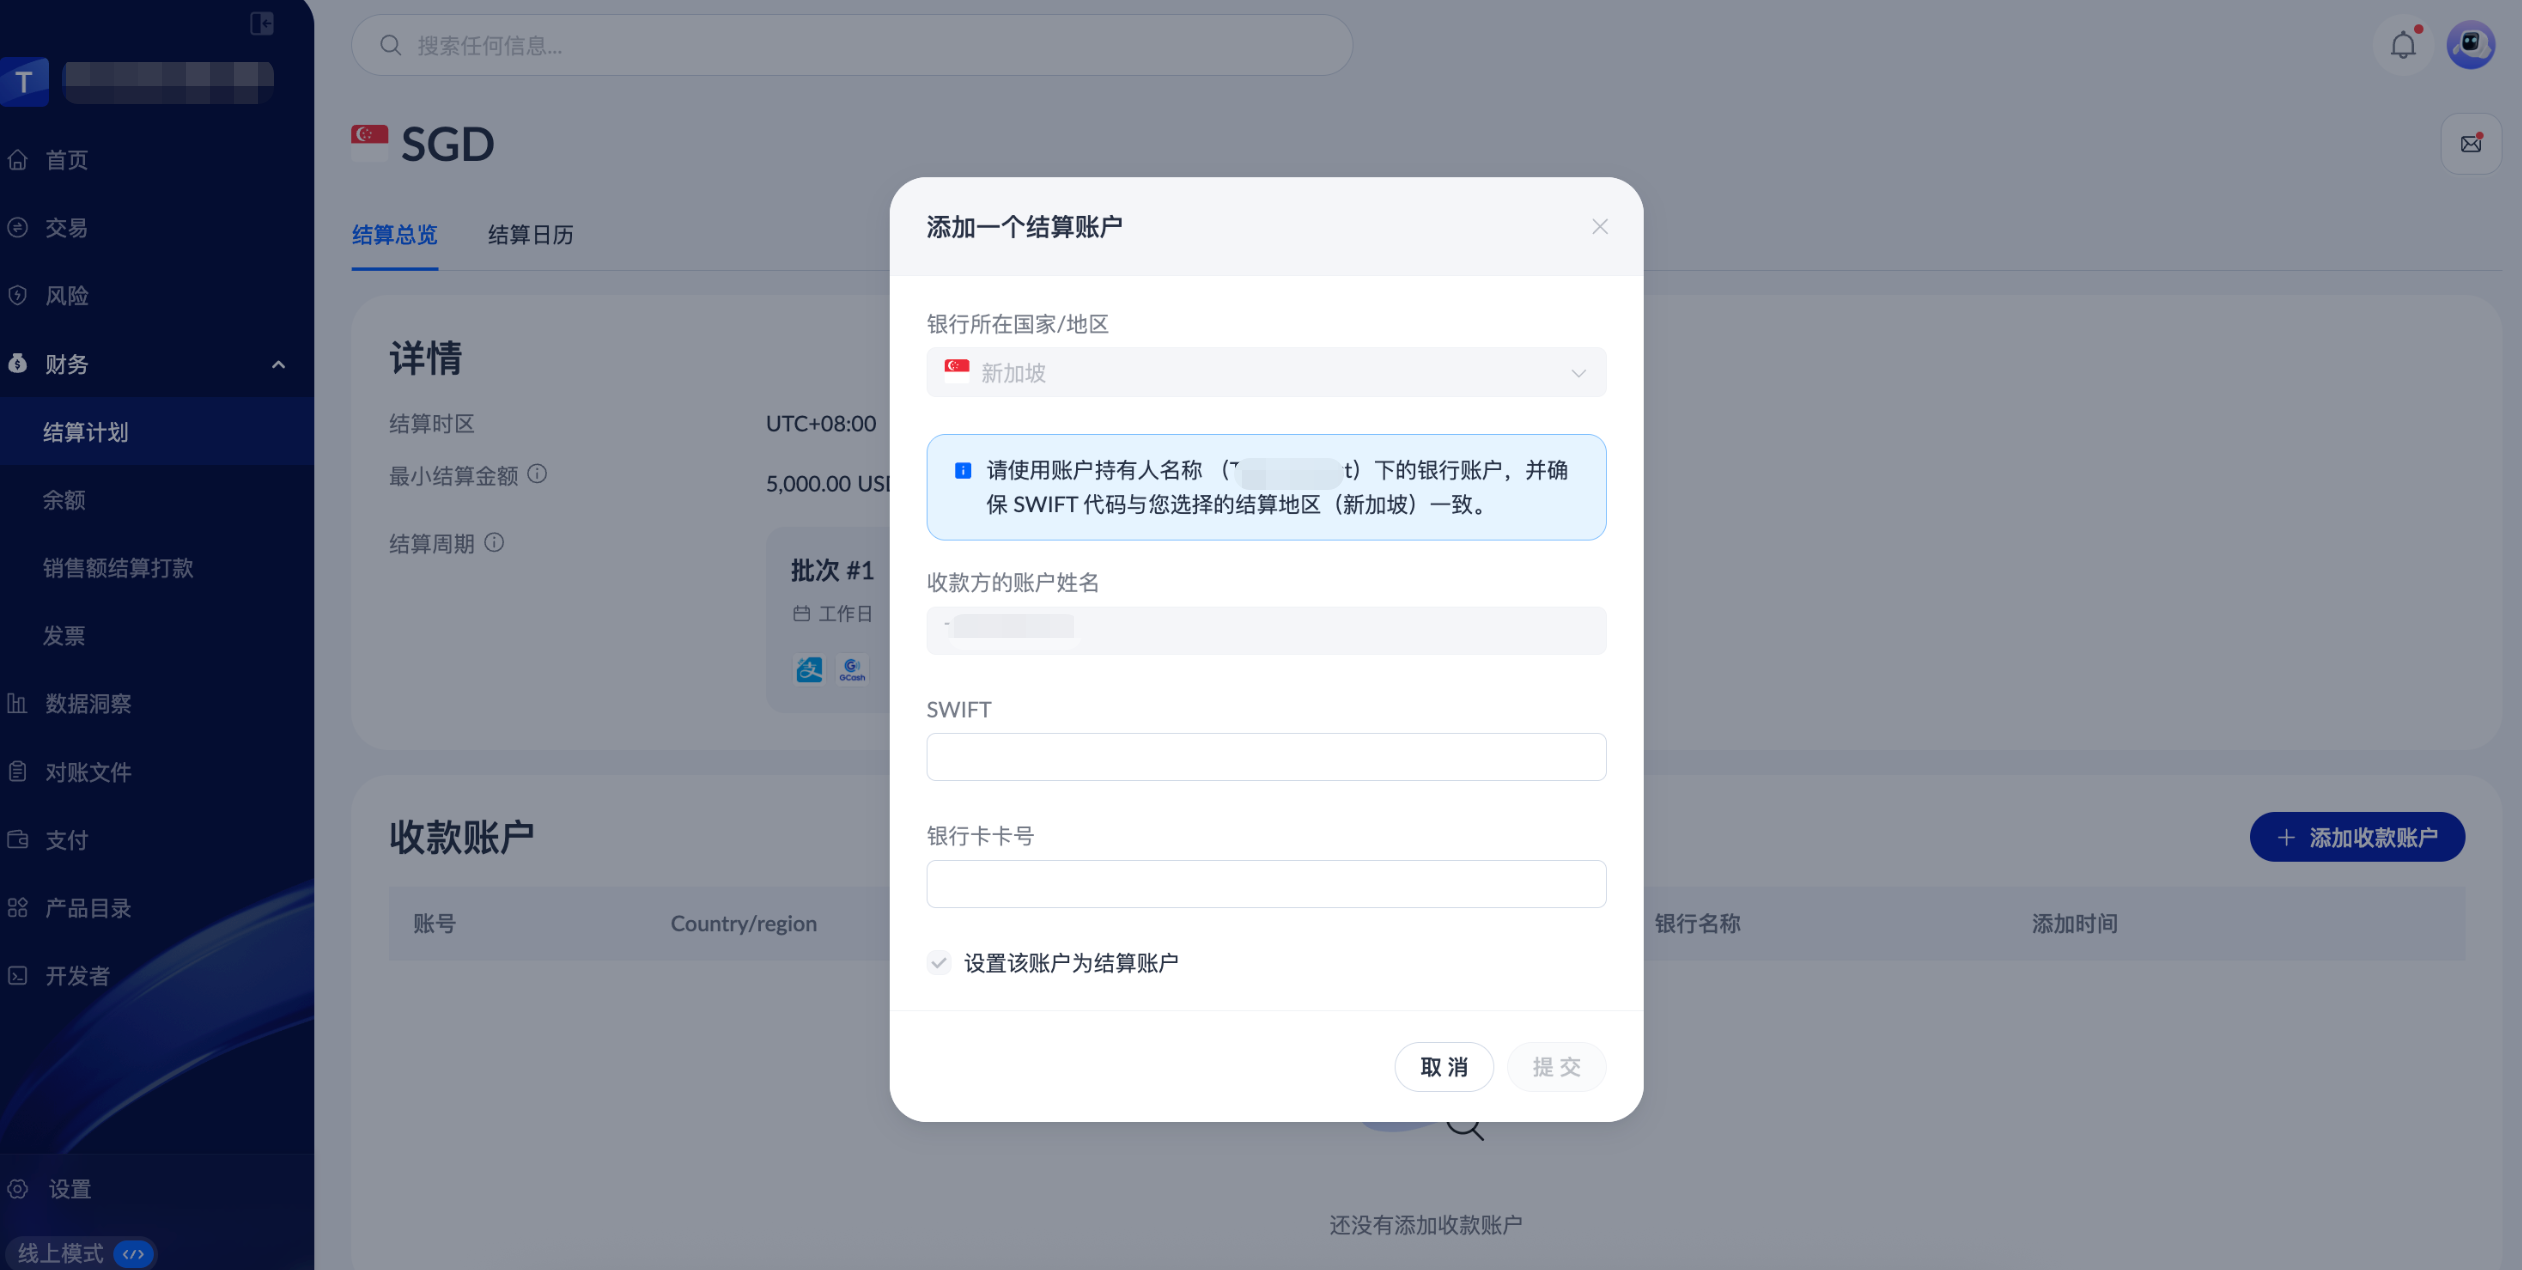
Task: Click the 收款方的账户姓名 field
Action: 1266,631
